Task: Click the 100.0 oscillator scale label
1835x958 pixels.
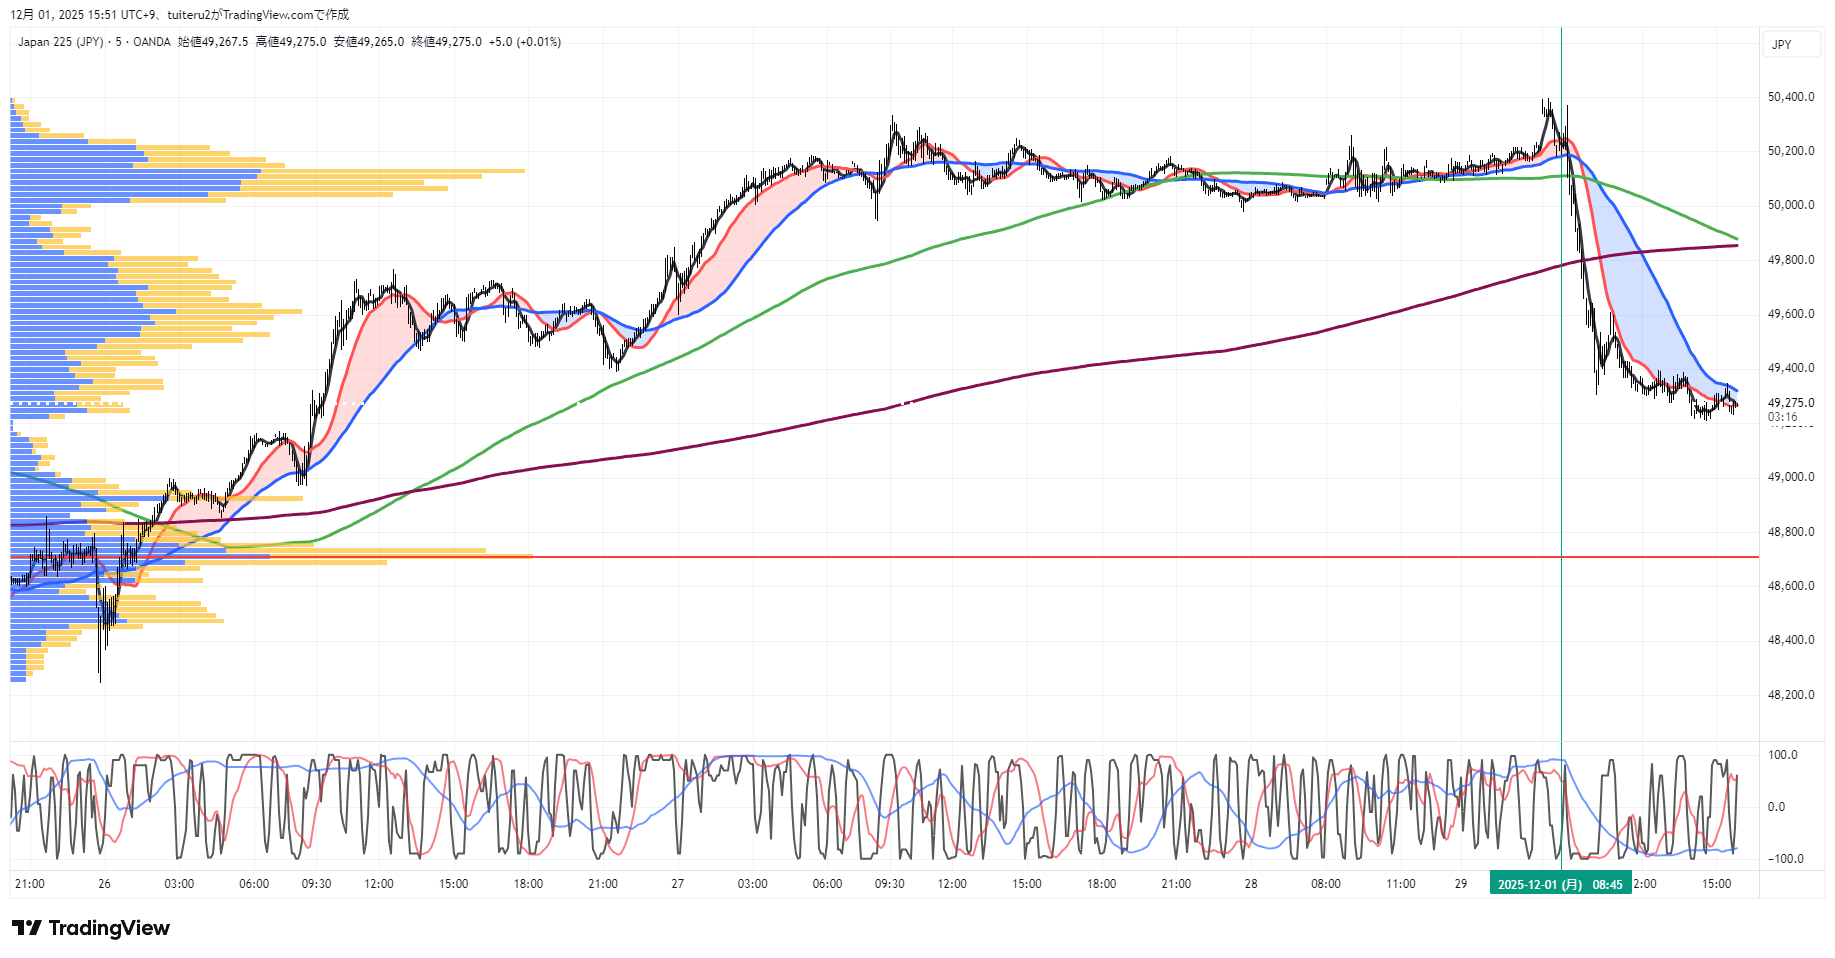Action: tap(1783, 755)
